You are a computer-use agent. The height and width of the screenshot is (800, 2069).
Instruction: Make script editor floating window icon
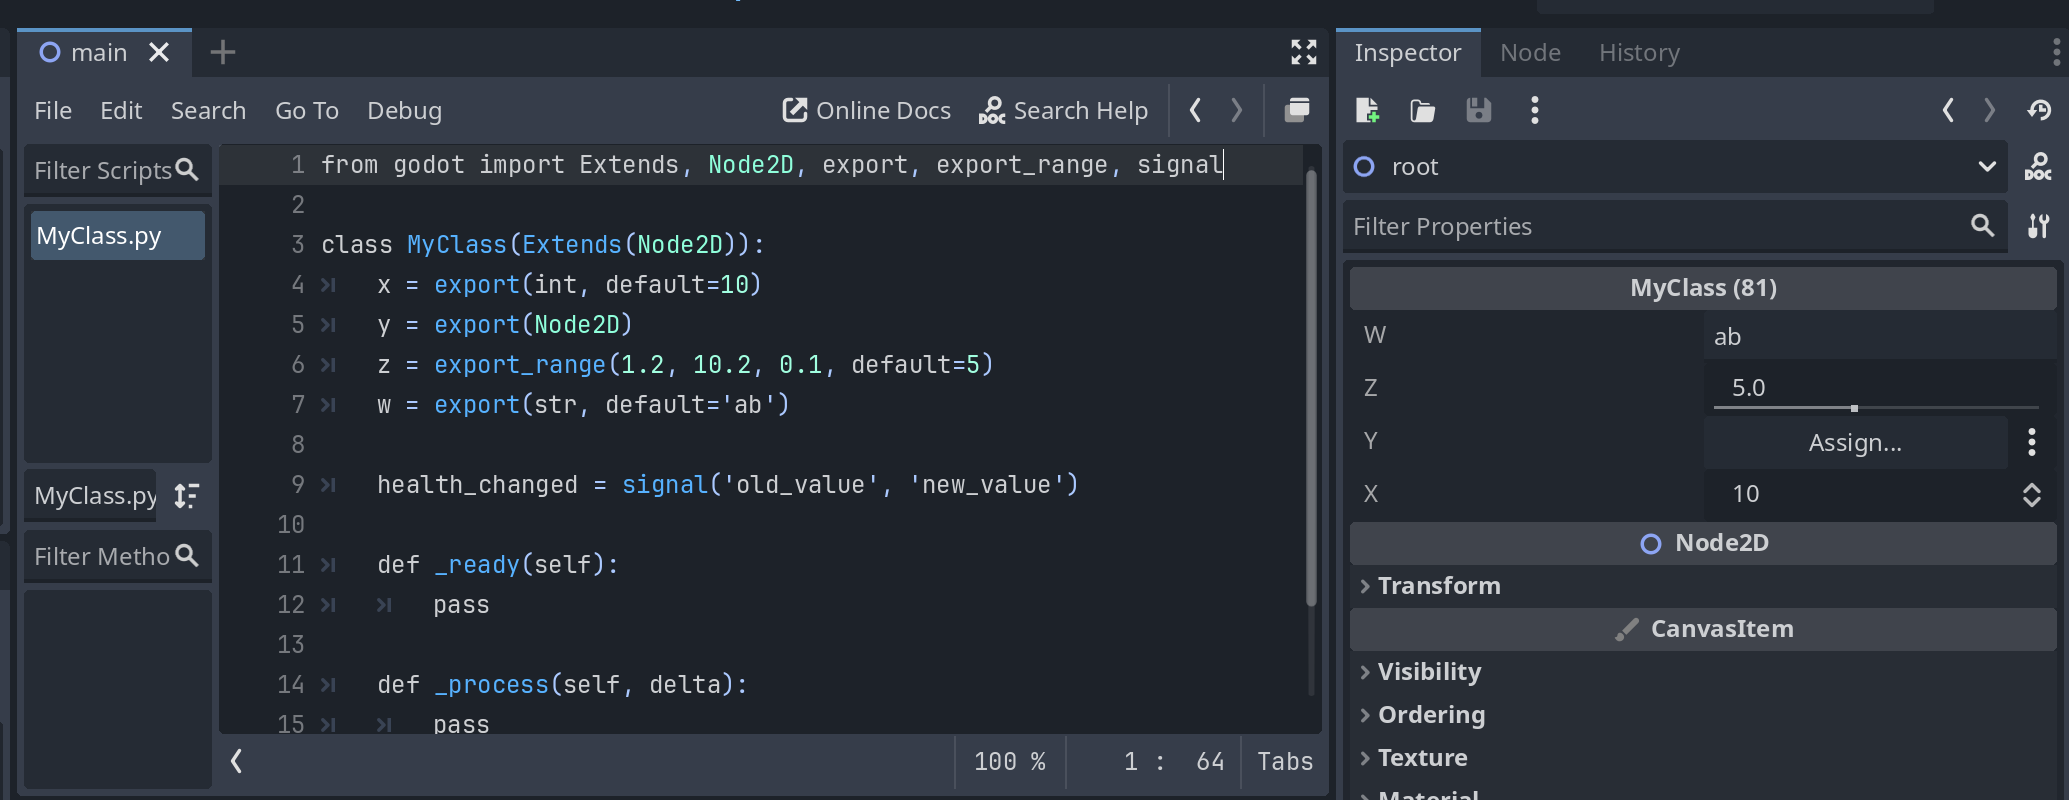1297,110
